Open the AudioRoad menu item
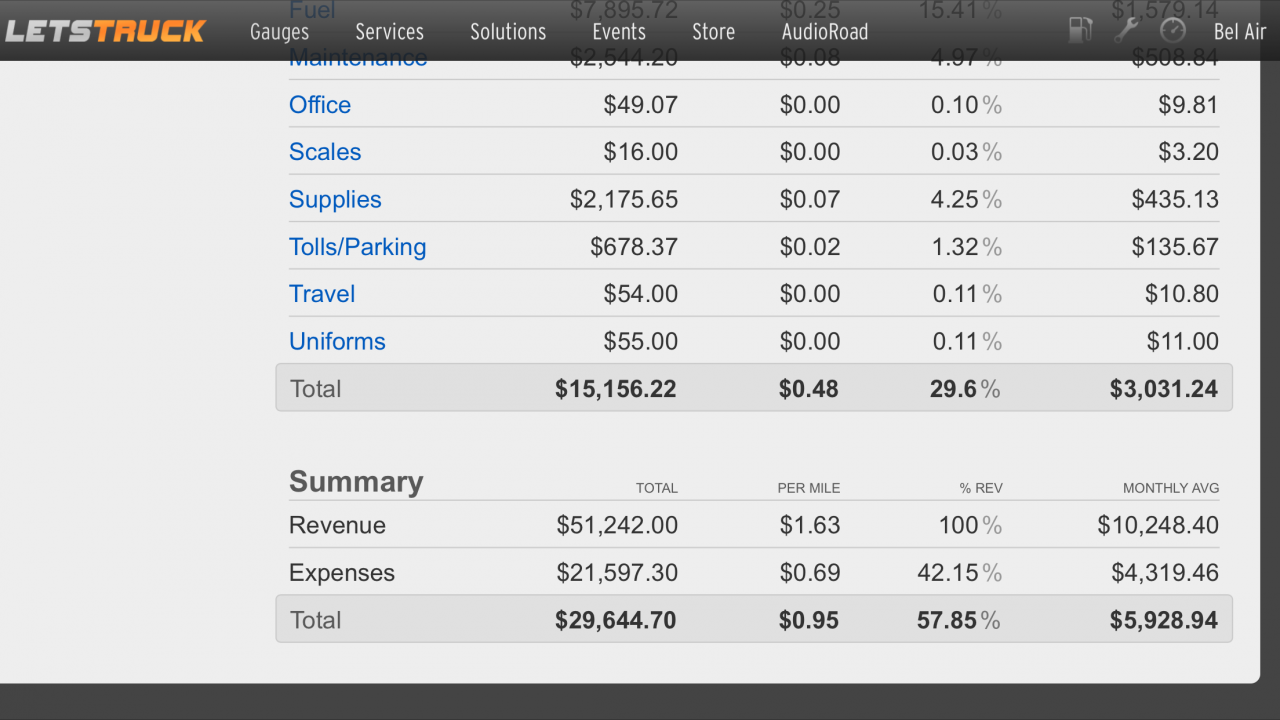 coord(825,32)
